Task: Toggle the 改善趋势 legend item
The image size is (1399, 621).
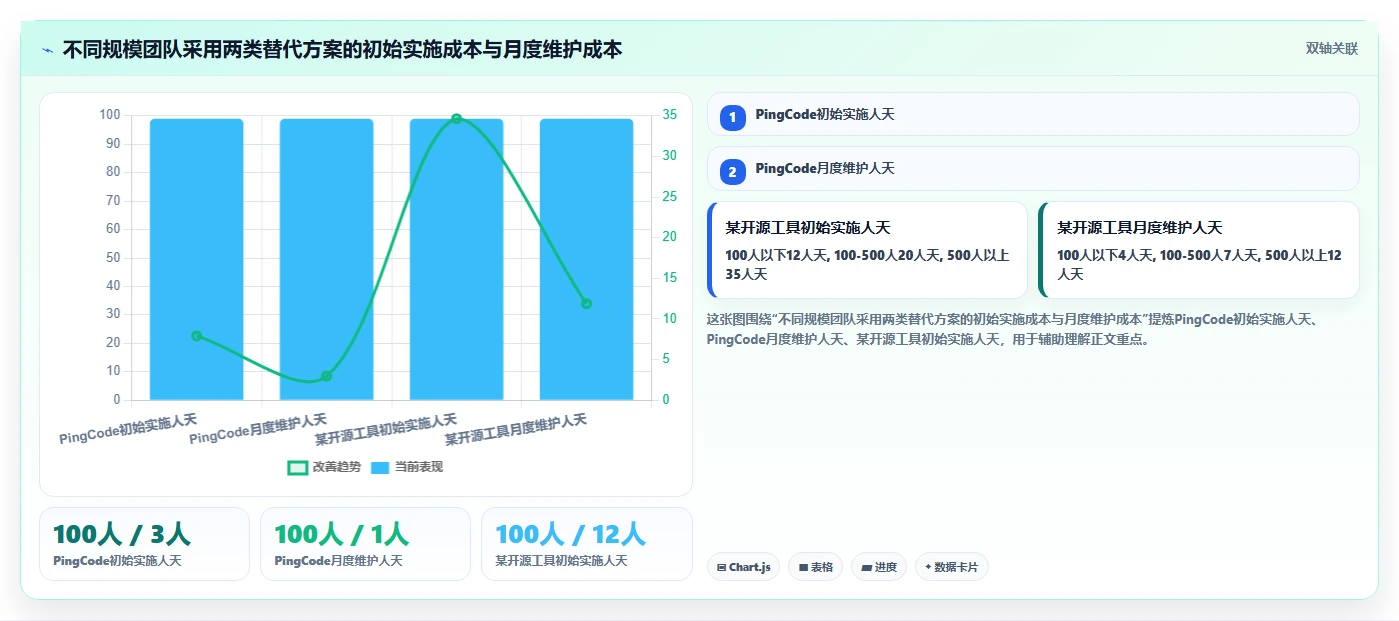Action: pyautogui.click(x=323, y=467)
